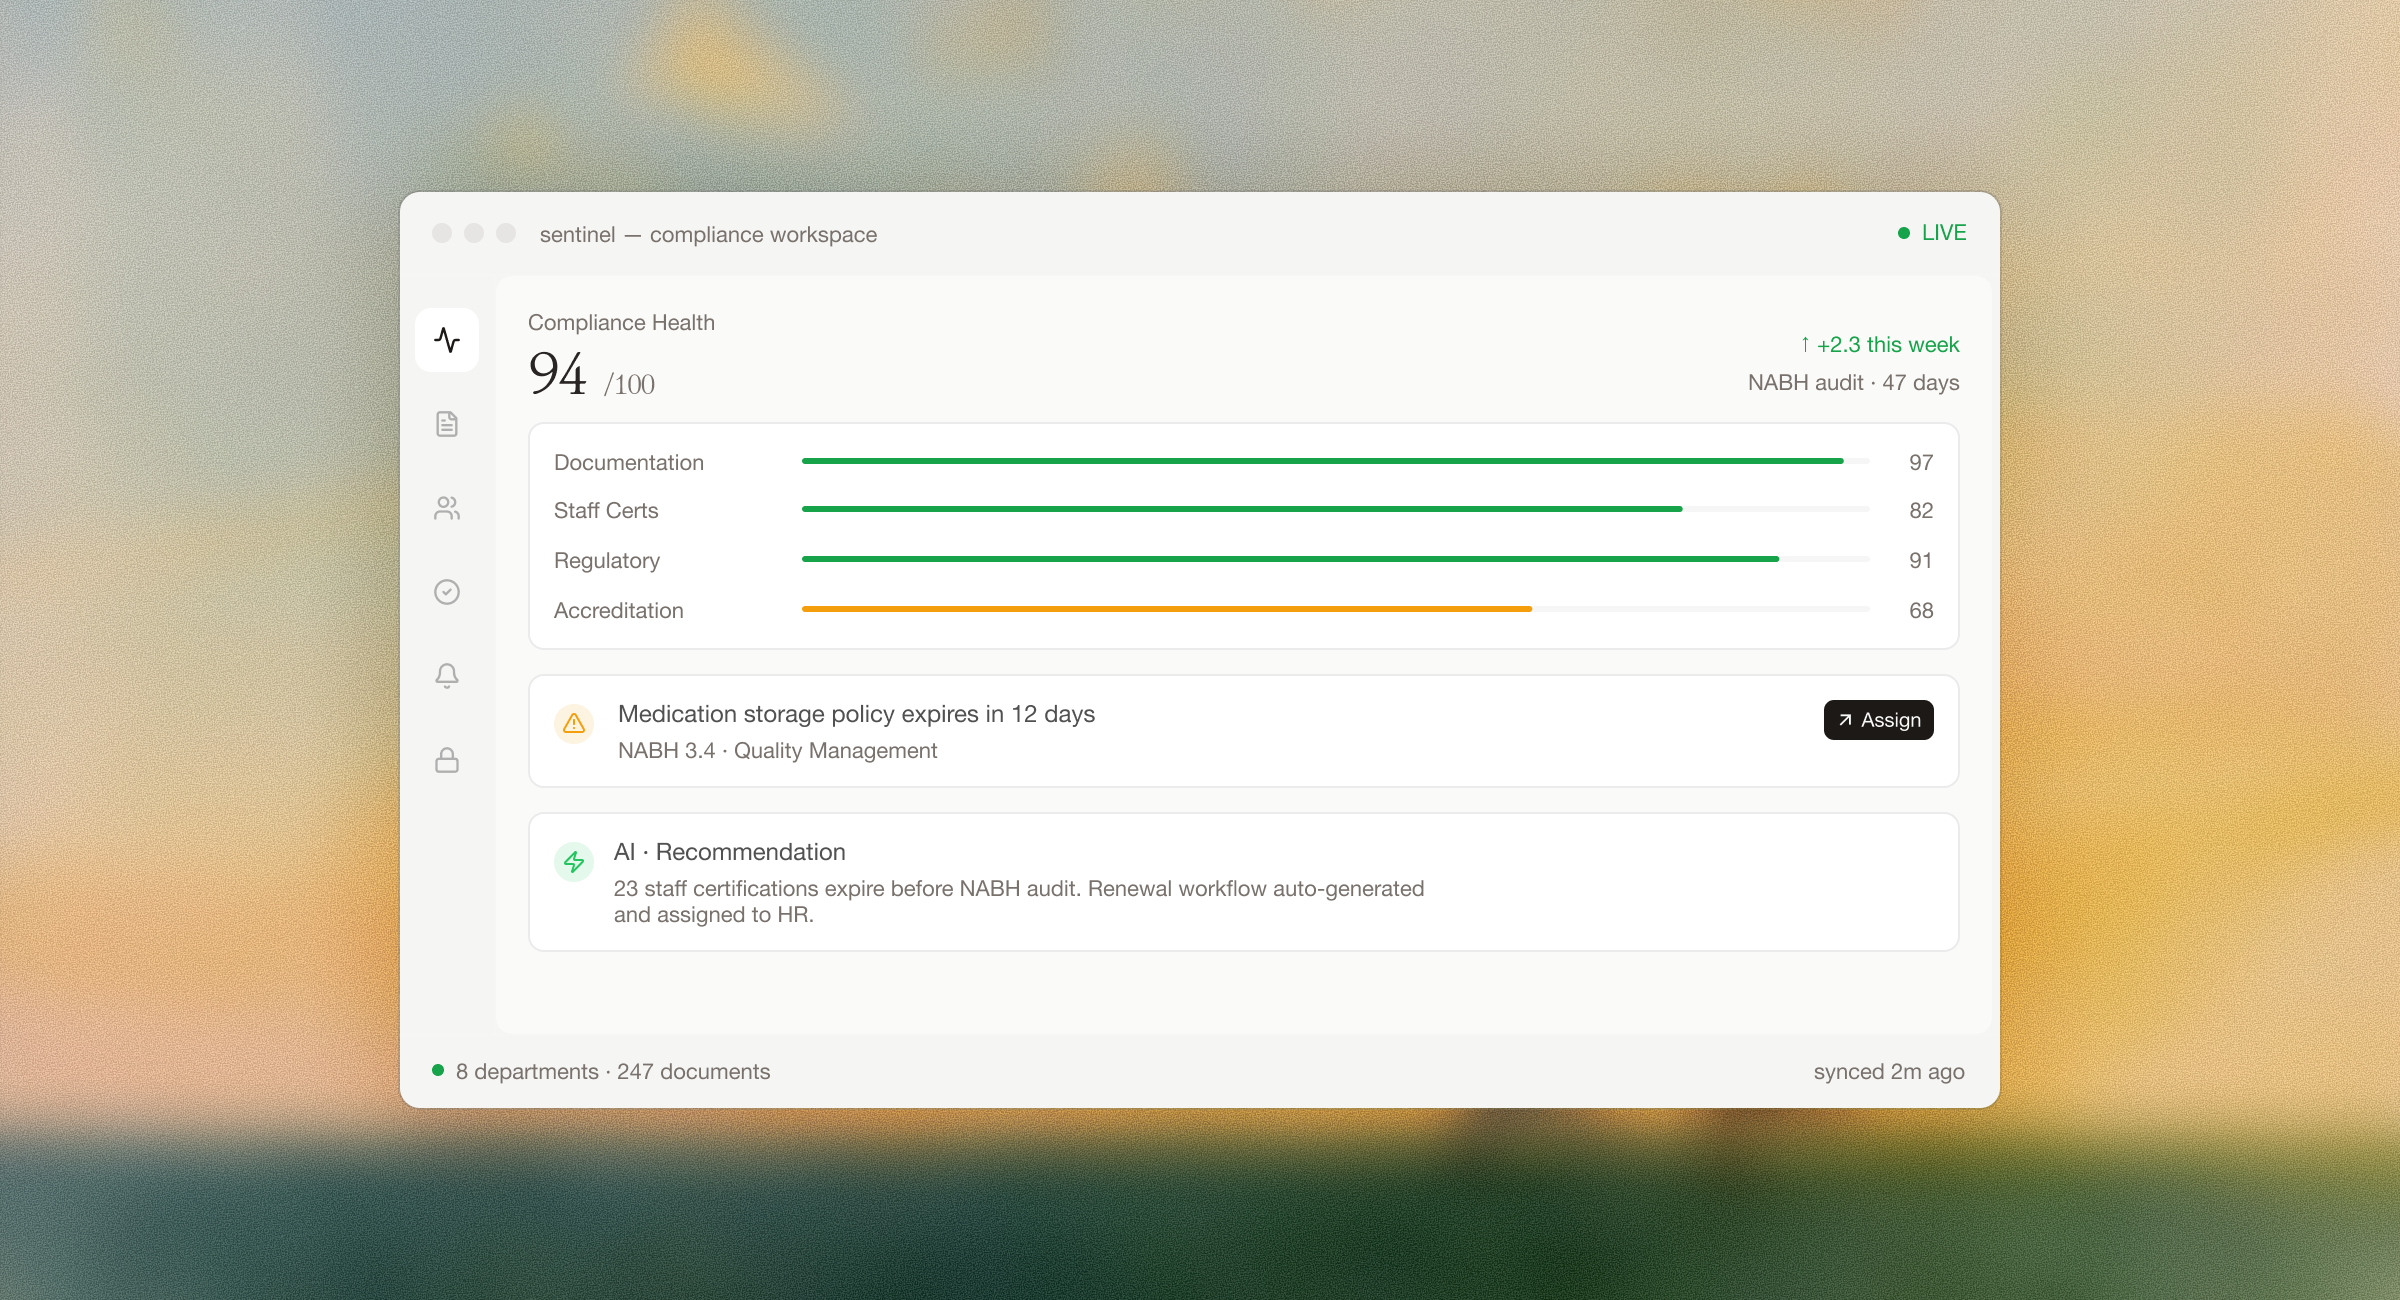Click the Compliance Health heading
Image resolution: width=2400 pixels, height=1300 pixels.
[x=621, y=323]
